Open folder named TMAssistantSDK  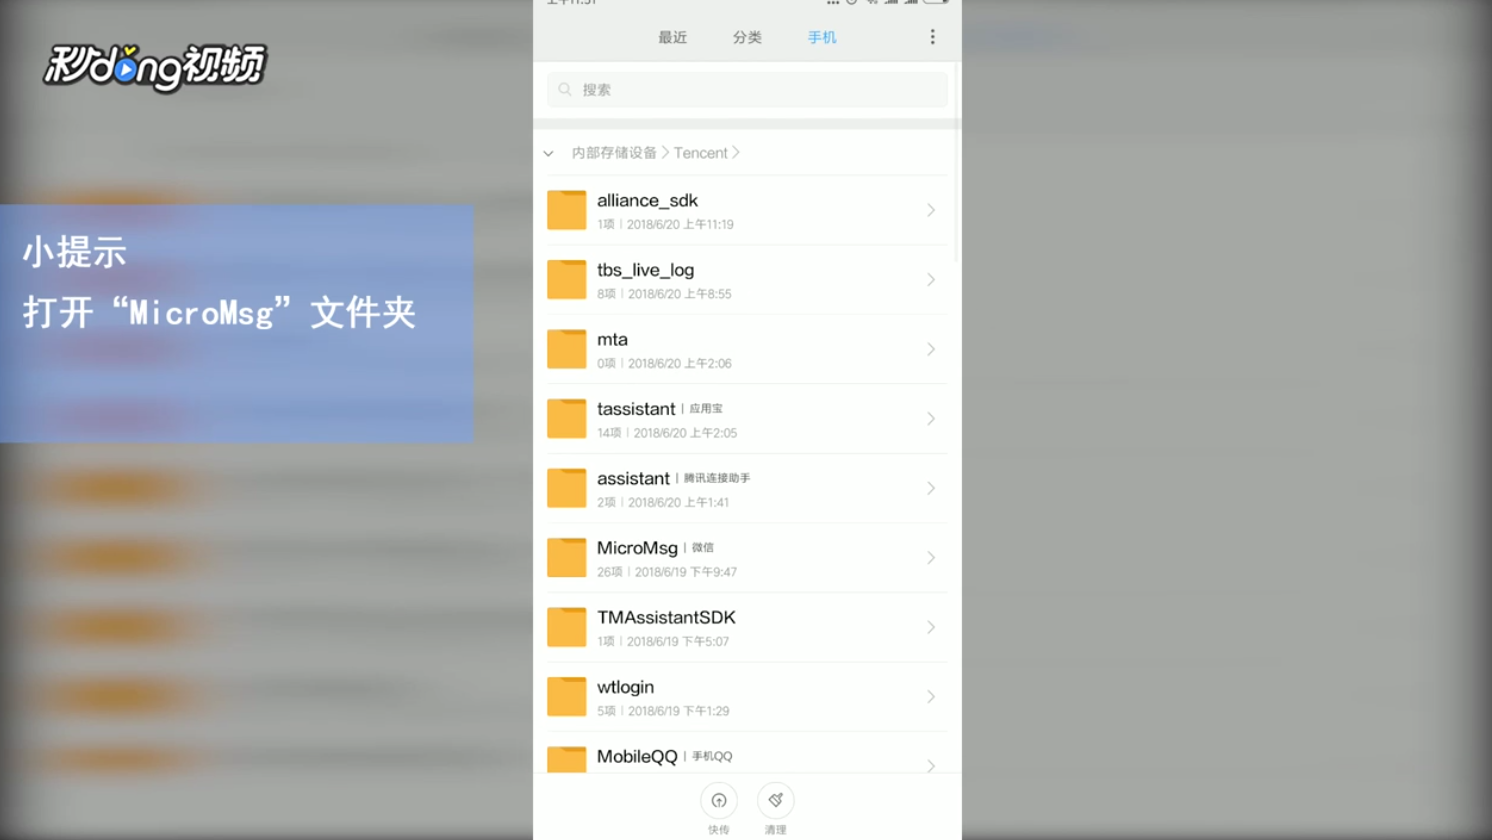pos(747,627)
